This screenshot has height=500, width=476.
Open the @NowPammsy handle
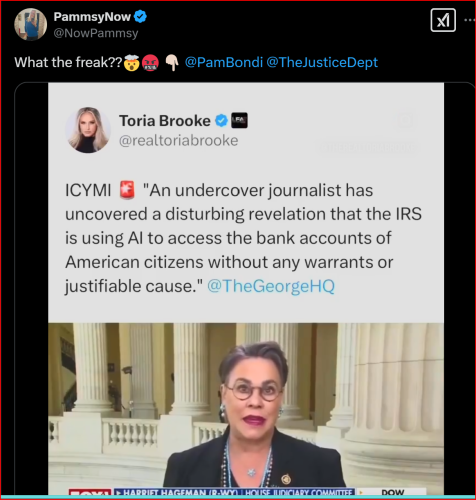(x=96, y=33)
